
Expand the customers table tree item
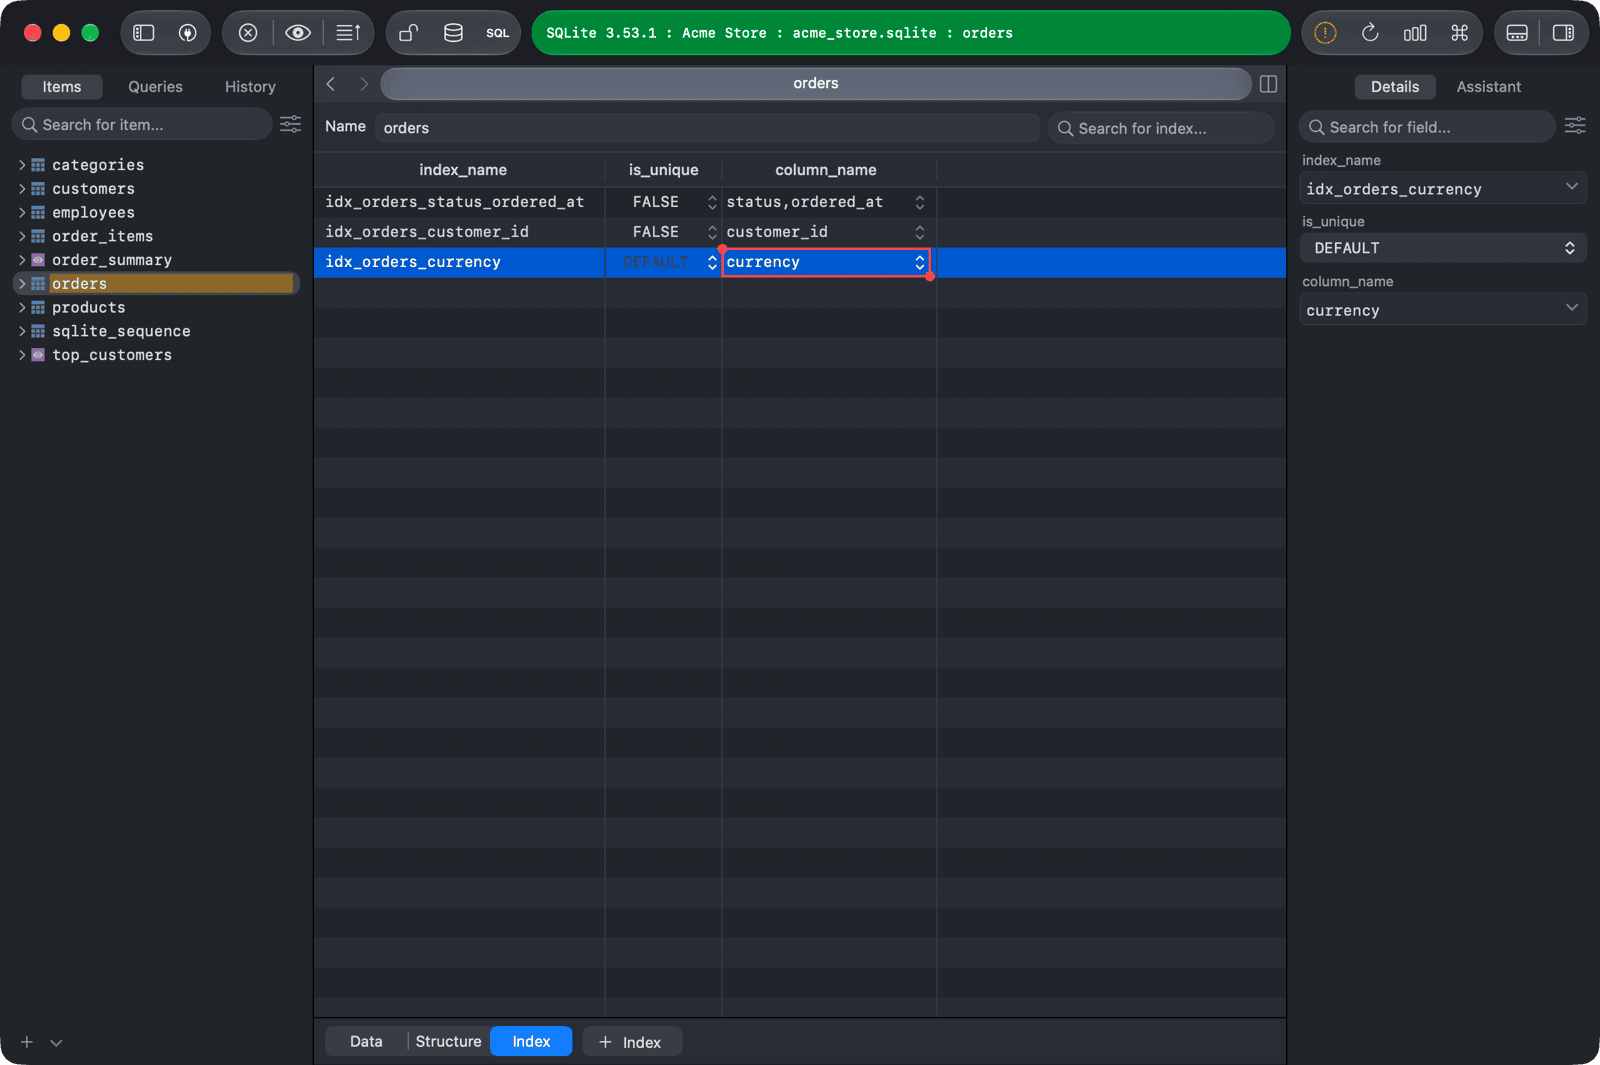(x=22, y=189)
